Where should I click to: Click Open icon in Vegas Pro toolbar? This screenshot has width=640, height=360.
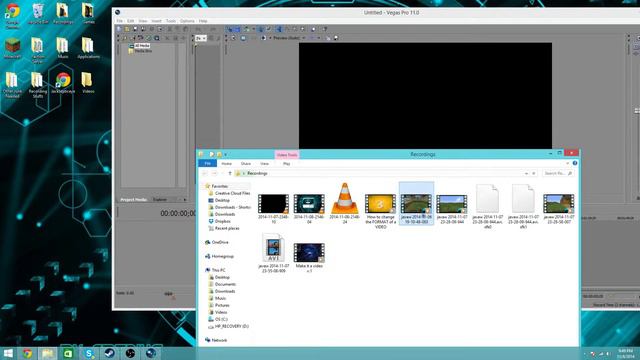pyautogui.click(x=127, y=29)
